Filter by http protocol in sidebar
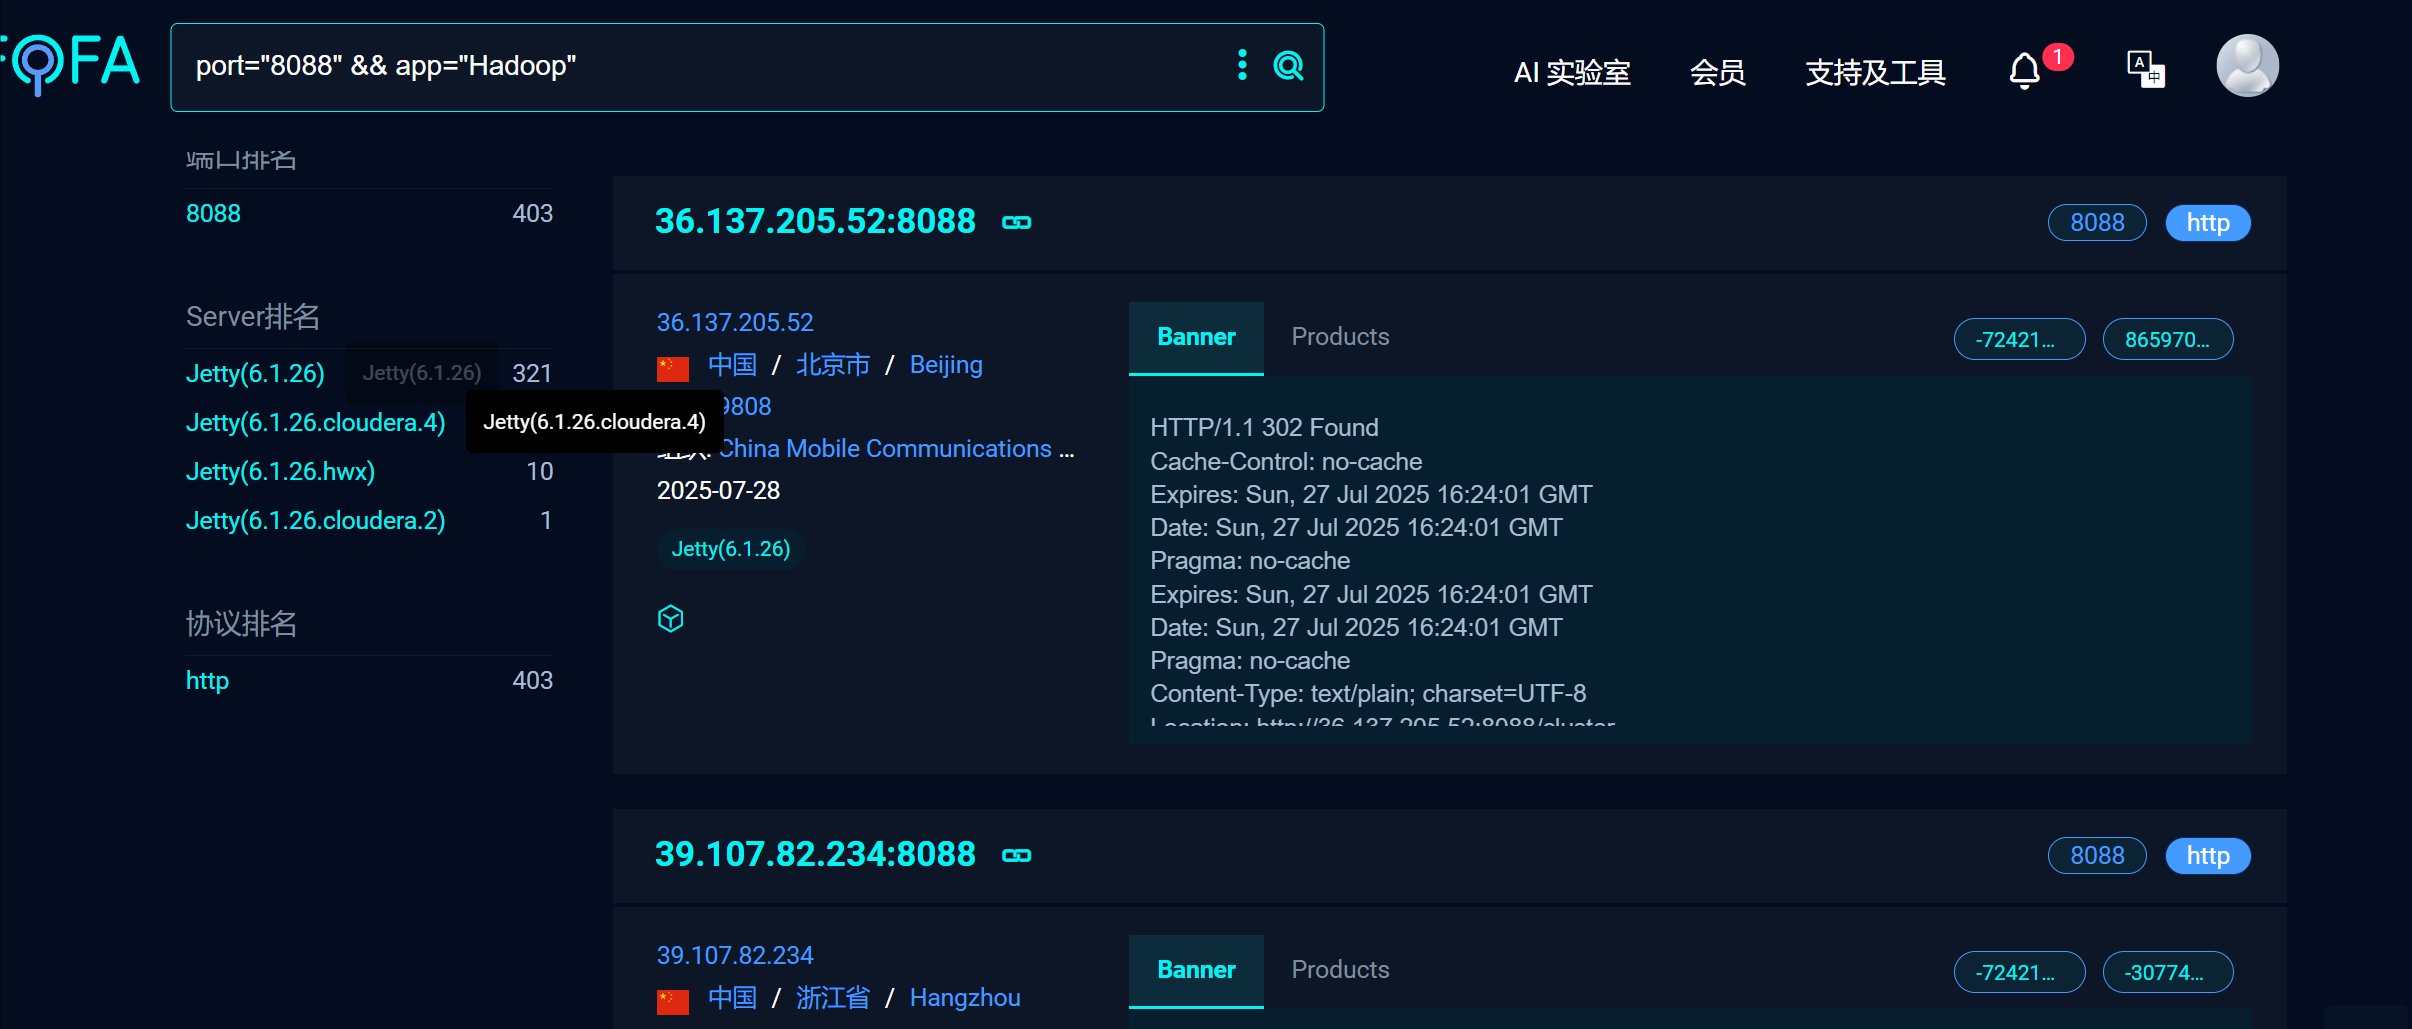The image size is (2412, 1029). pyautogui.click(x=207, y=680)
